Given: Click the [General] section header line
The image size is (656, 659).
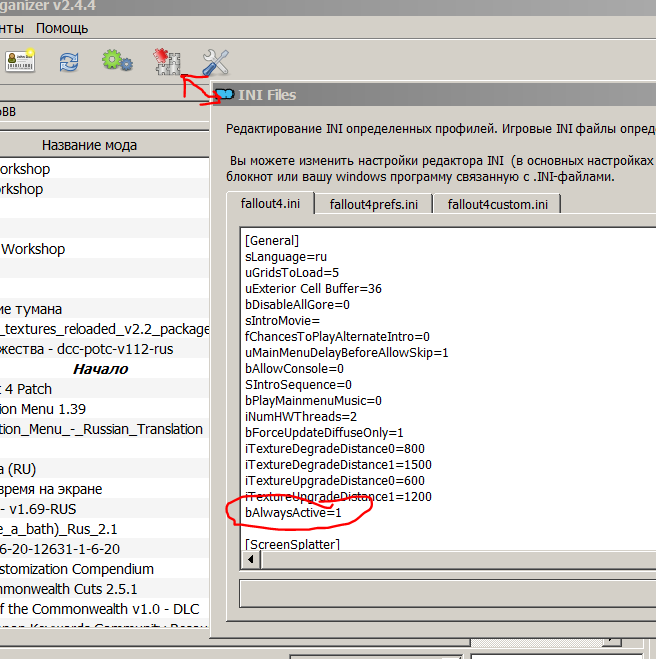Looking at the screenshot, I should 272,240.
